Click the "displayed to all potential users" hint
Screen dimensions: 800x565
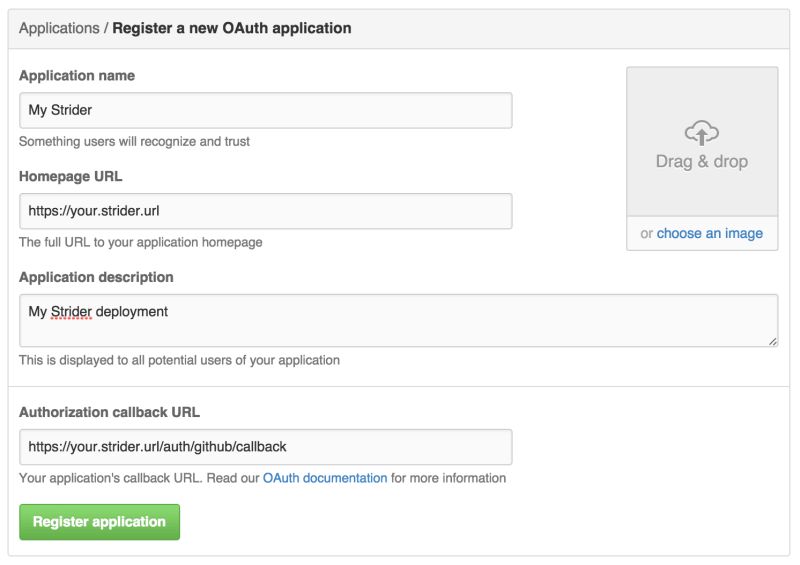(x=179, y=360)
